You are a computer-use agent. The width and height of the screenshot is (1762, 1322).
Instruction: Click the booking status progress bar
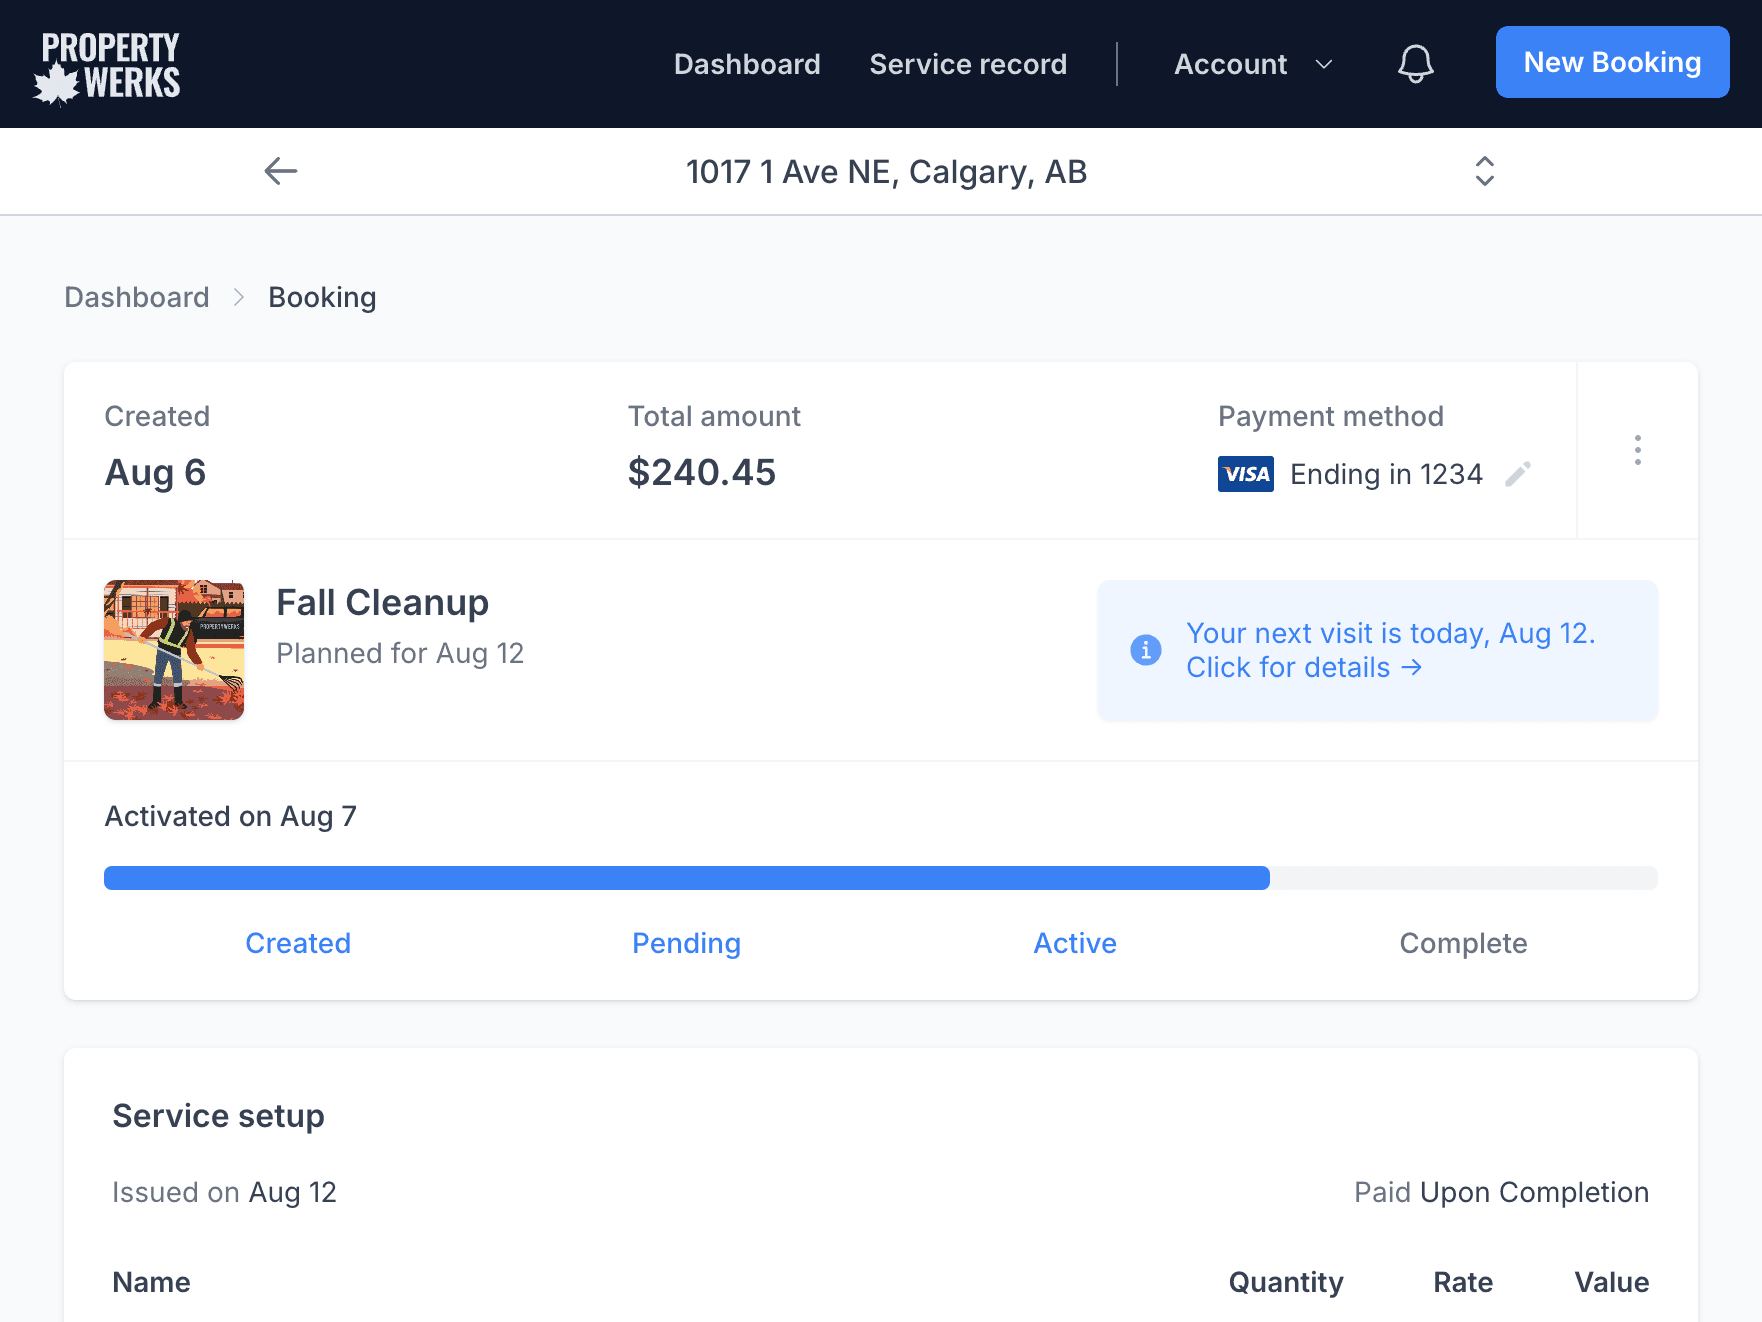[x=880, y=878]
